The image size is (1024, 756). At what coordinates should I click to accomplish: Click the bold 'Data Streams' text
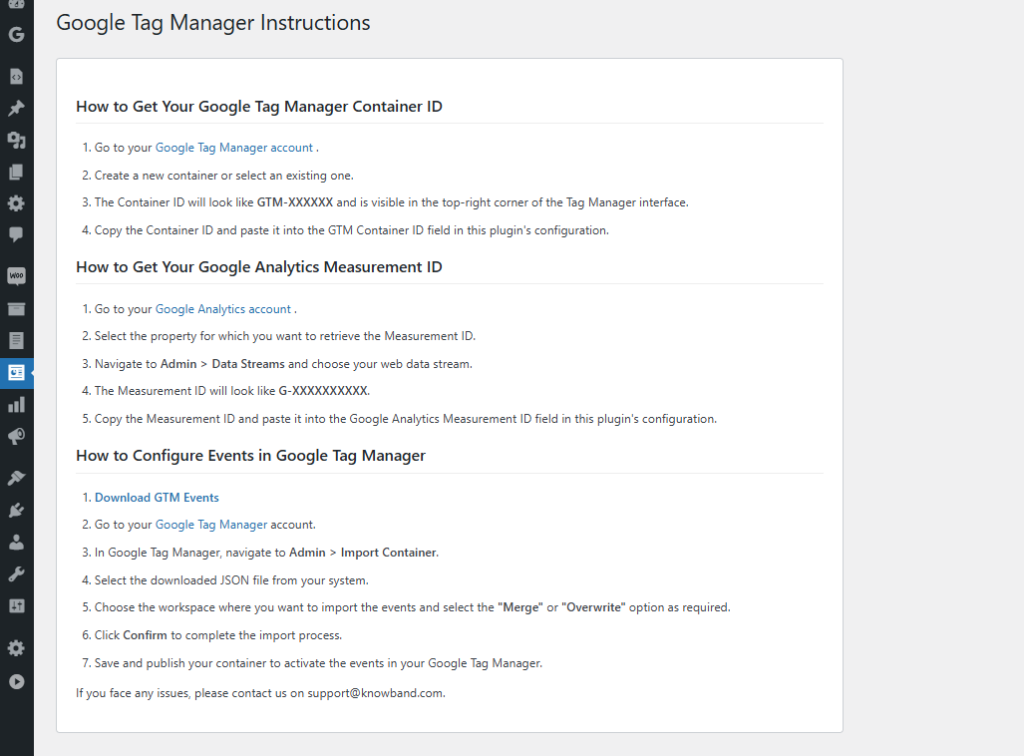coord(248,364)
